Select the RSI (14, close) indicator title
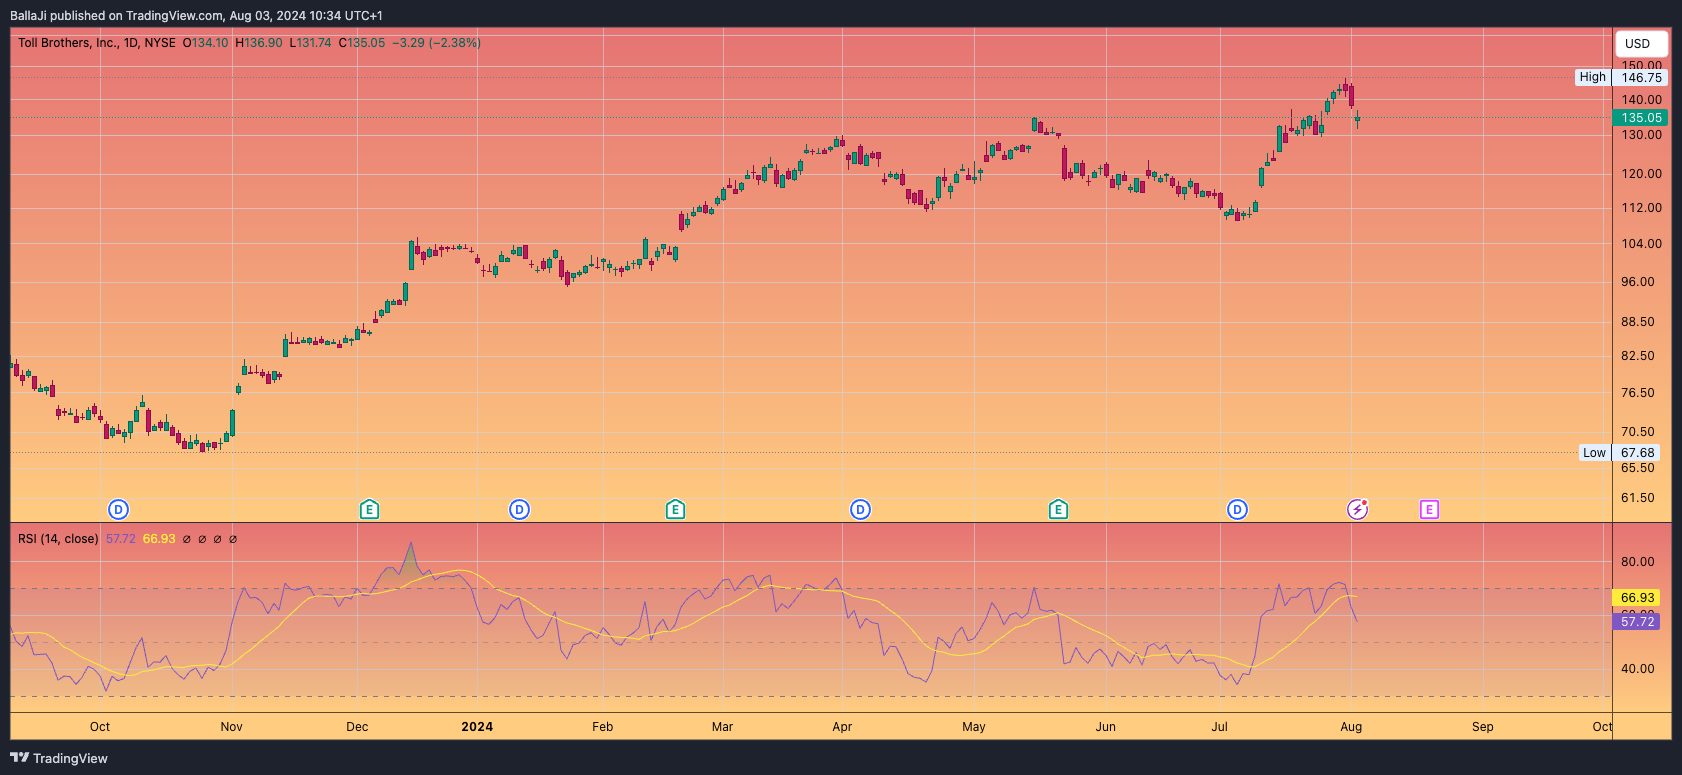 point(58,539)
